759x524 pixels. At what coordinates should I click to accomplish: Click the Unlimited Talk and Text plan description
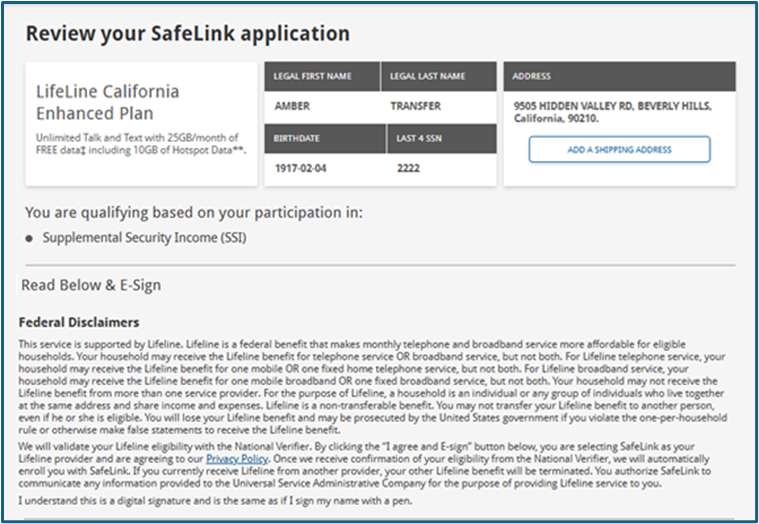(141, 144)
